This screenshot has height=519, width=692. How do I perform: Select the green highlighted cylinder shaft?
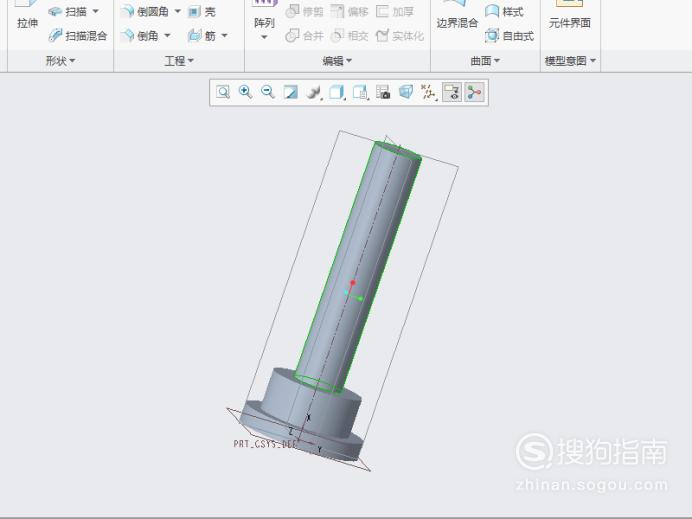pyautogui.click(x=357, y=265)
